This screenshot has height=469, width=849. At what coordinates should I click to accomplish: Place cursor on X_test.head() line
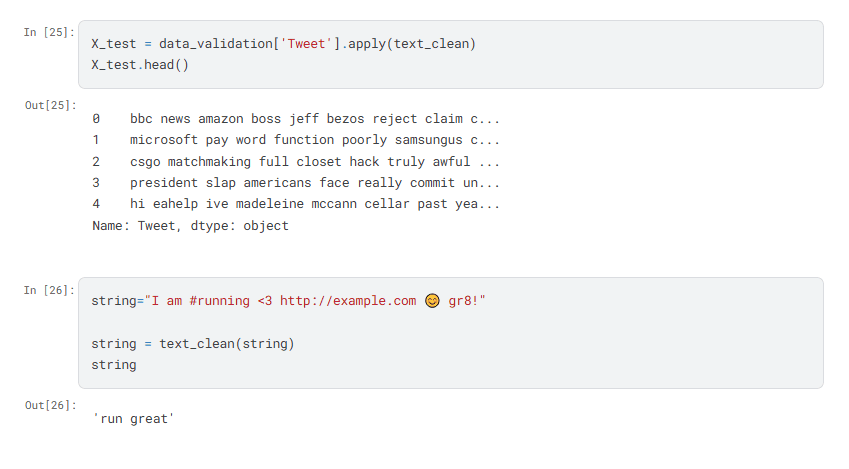[140, 65]
